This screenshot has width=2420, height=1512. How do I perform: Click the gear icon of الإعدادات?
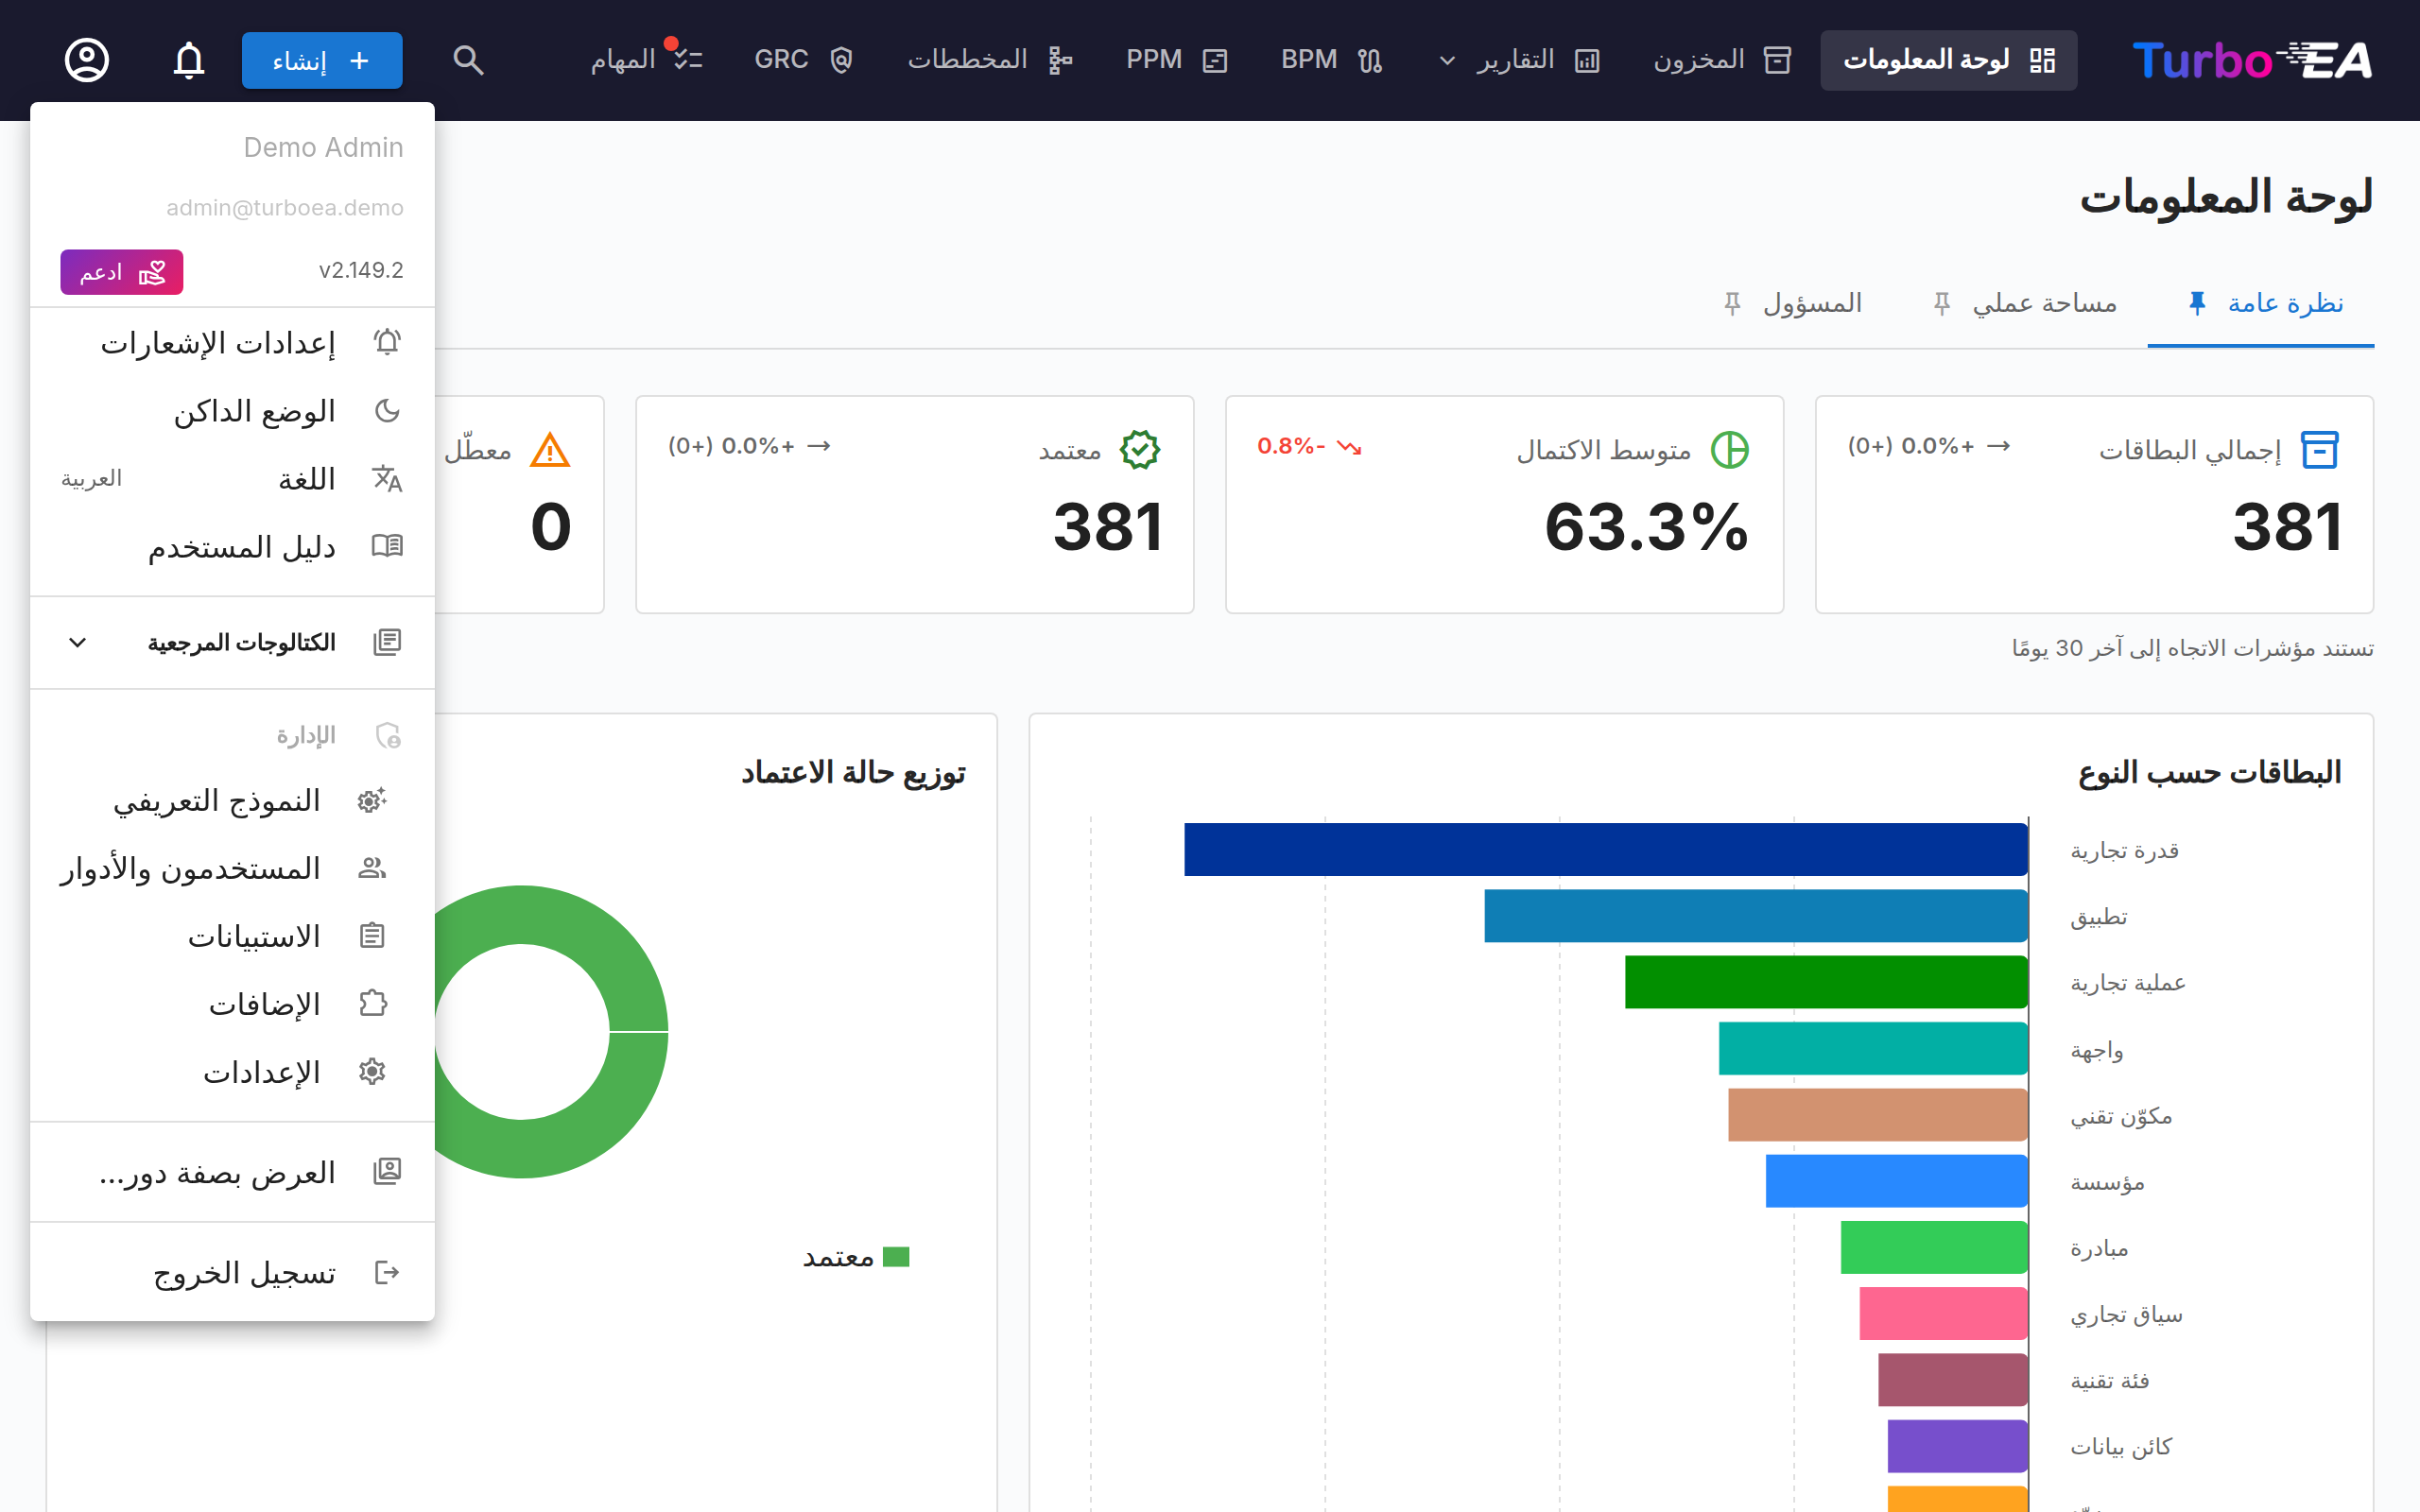click(x=372, y=1072)
